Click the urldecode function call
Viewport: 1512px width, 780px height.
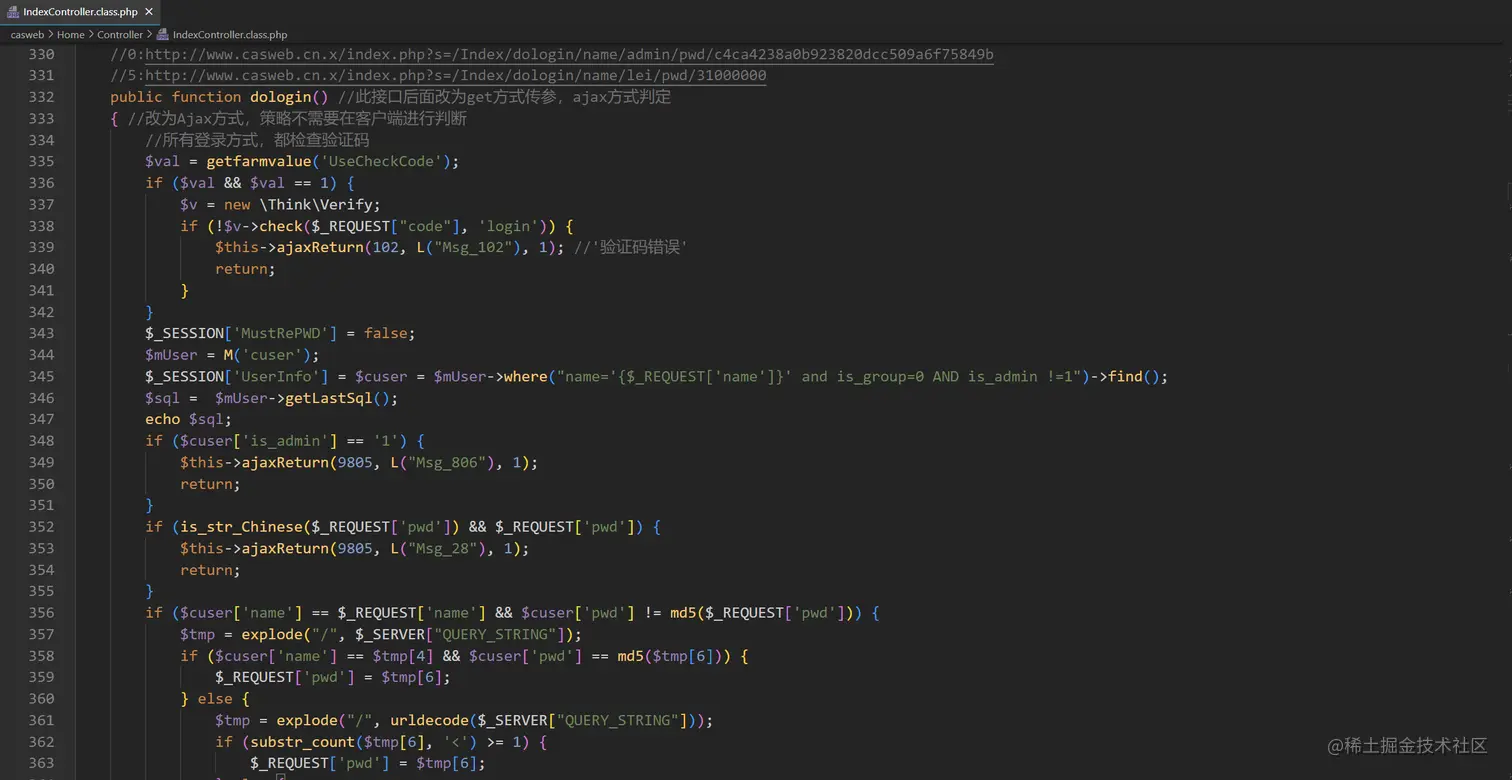pyautogui.click(x=429, y=720)
